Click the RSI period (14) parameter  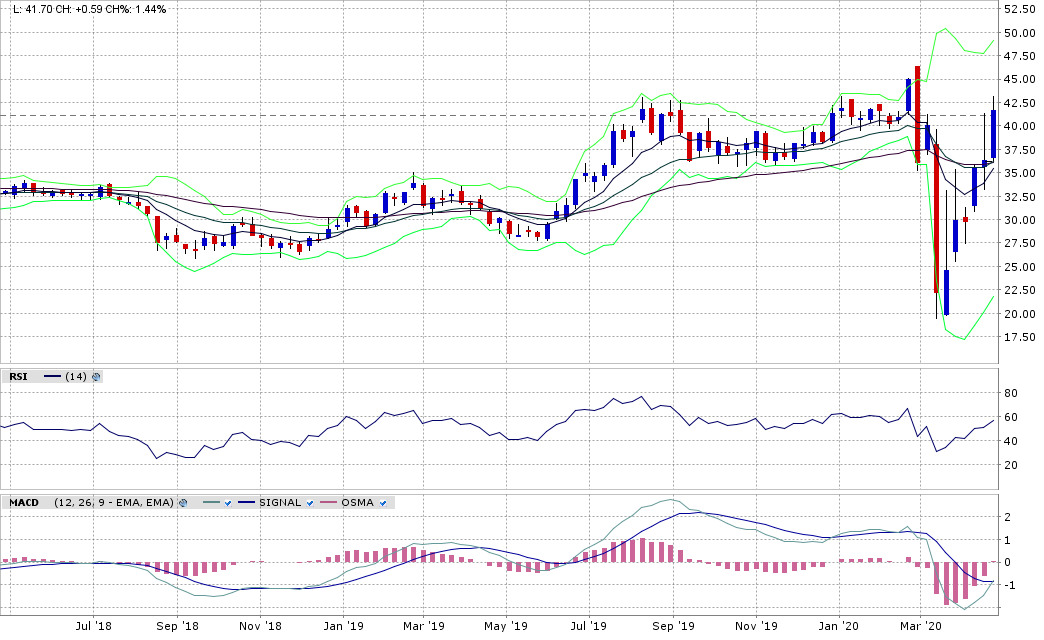click(x=75, y=377)
